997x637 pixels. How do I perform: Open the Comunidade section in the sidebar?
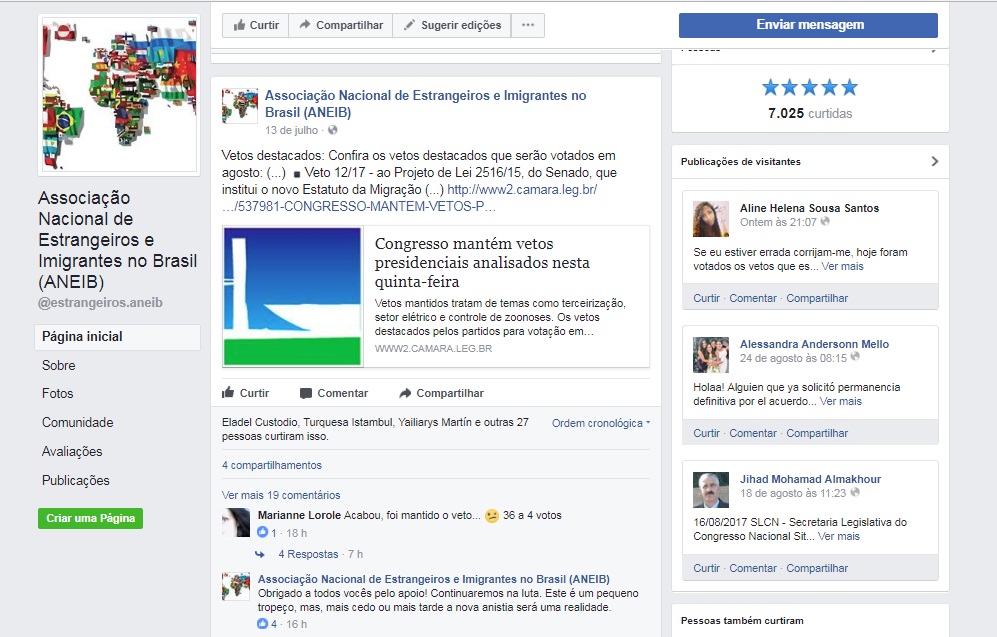pos(78,423)
